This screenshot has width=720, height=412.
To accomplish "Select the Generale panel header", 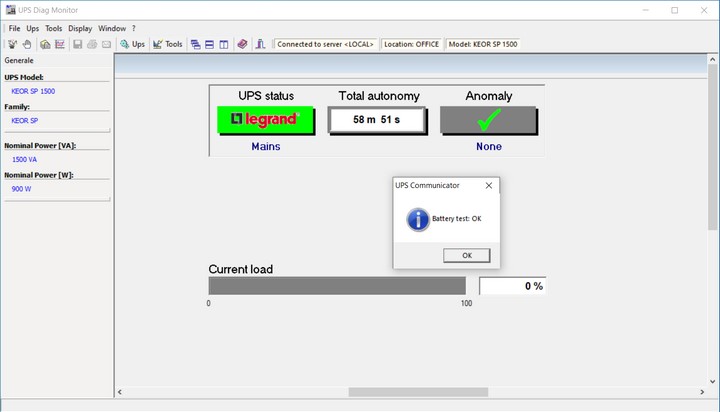I will pos(19,61).
